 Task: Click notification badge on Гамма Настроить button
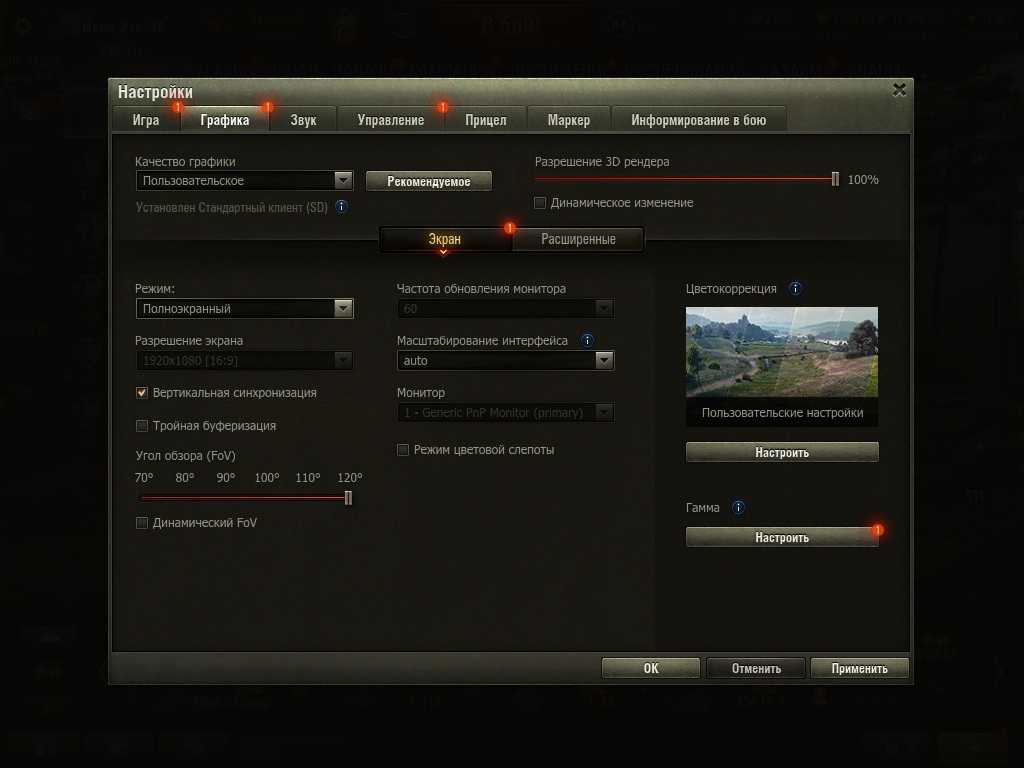click(878, 530)
